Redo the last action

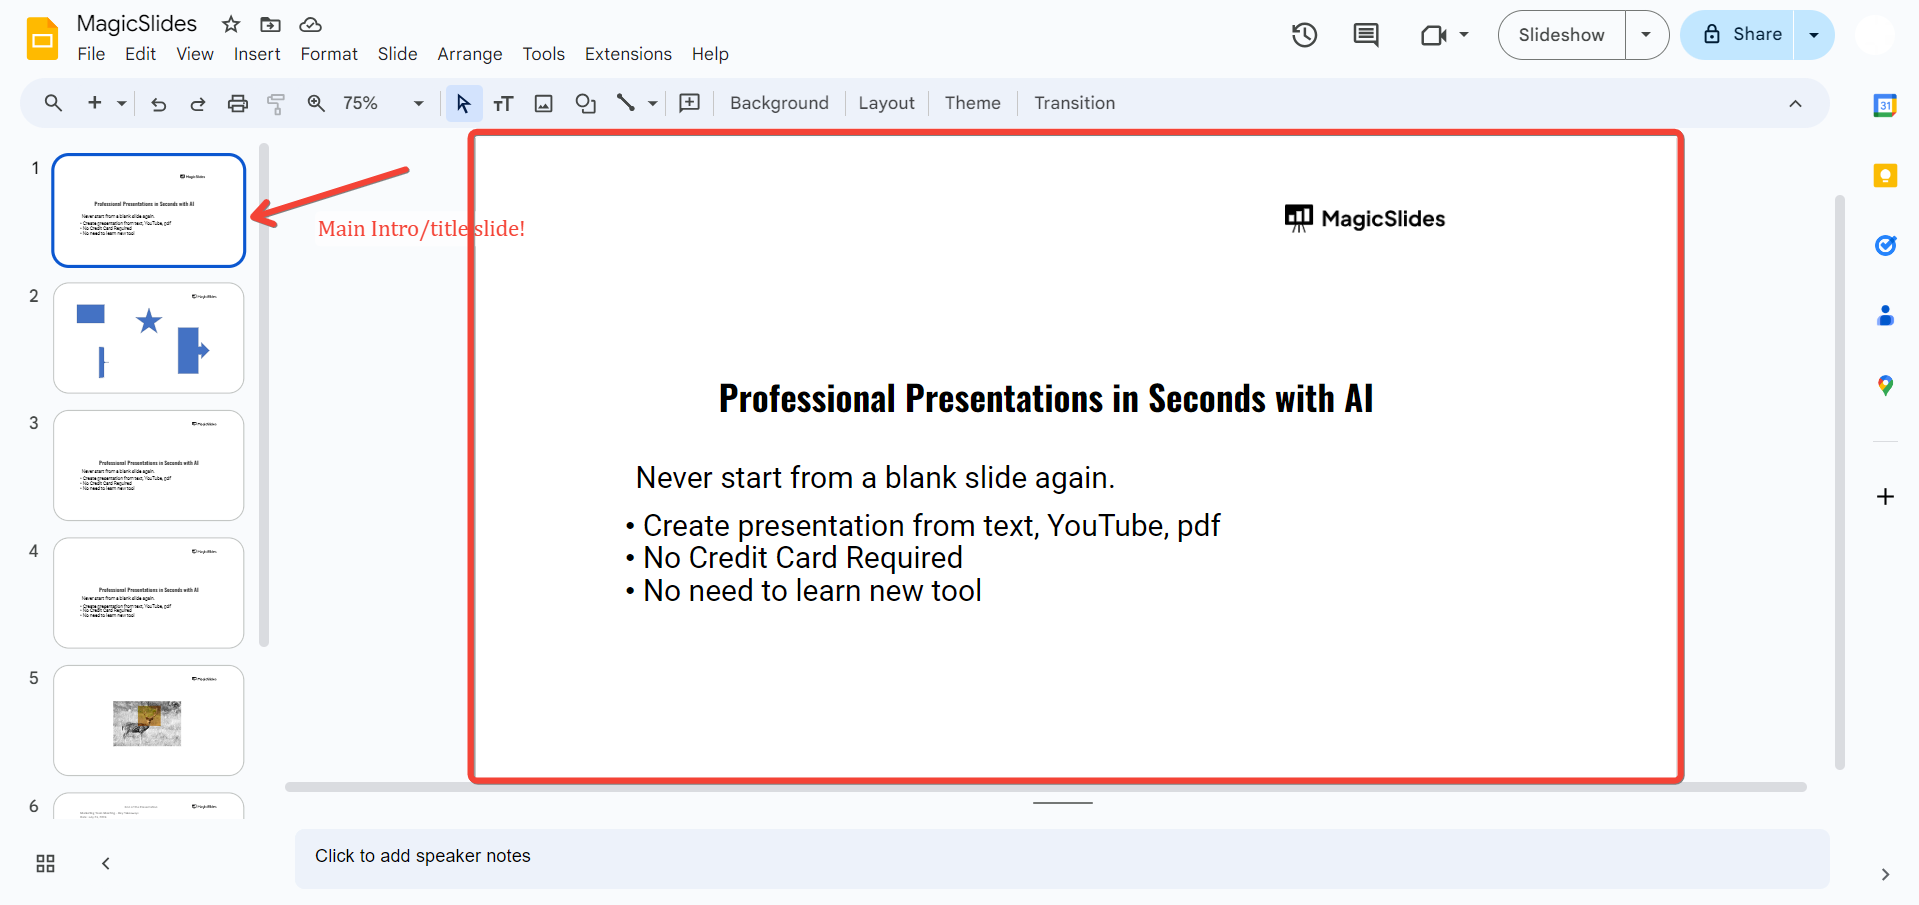coord(198,103)
